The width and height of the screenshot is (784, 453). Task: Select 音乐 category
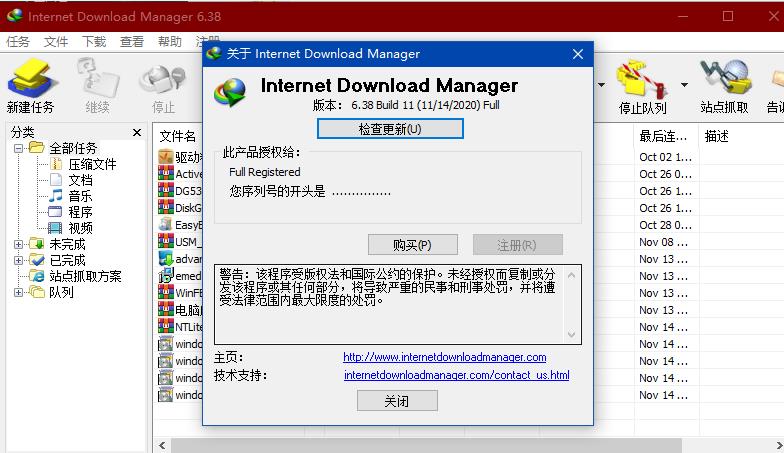coord(80,196)
